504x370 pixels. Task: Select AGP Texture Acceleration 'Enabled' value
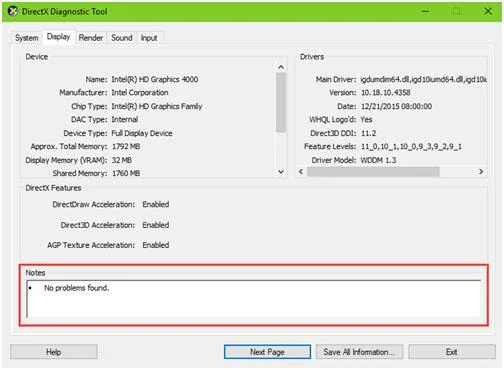click(156, 245)
